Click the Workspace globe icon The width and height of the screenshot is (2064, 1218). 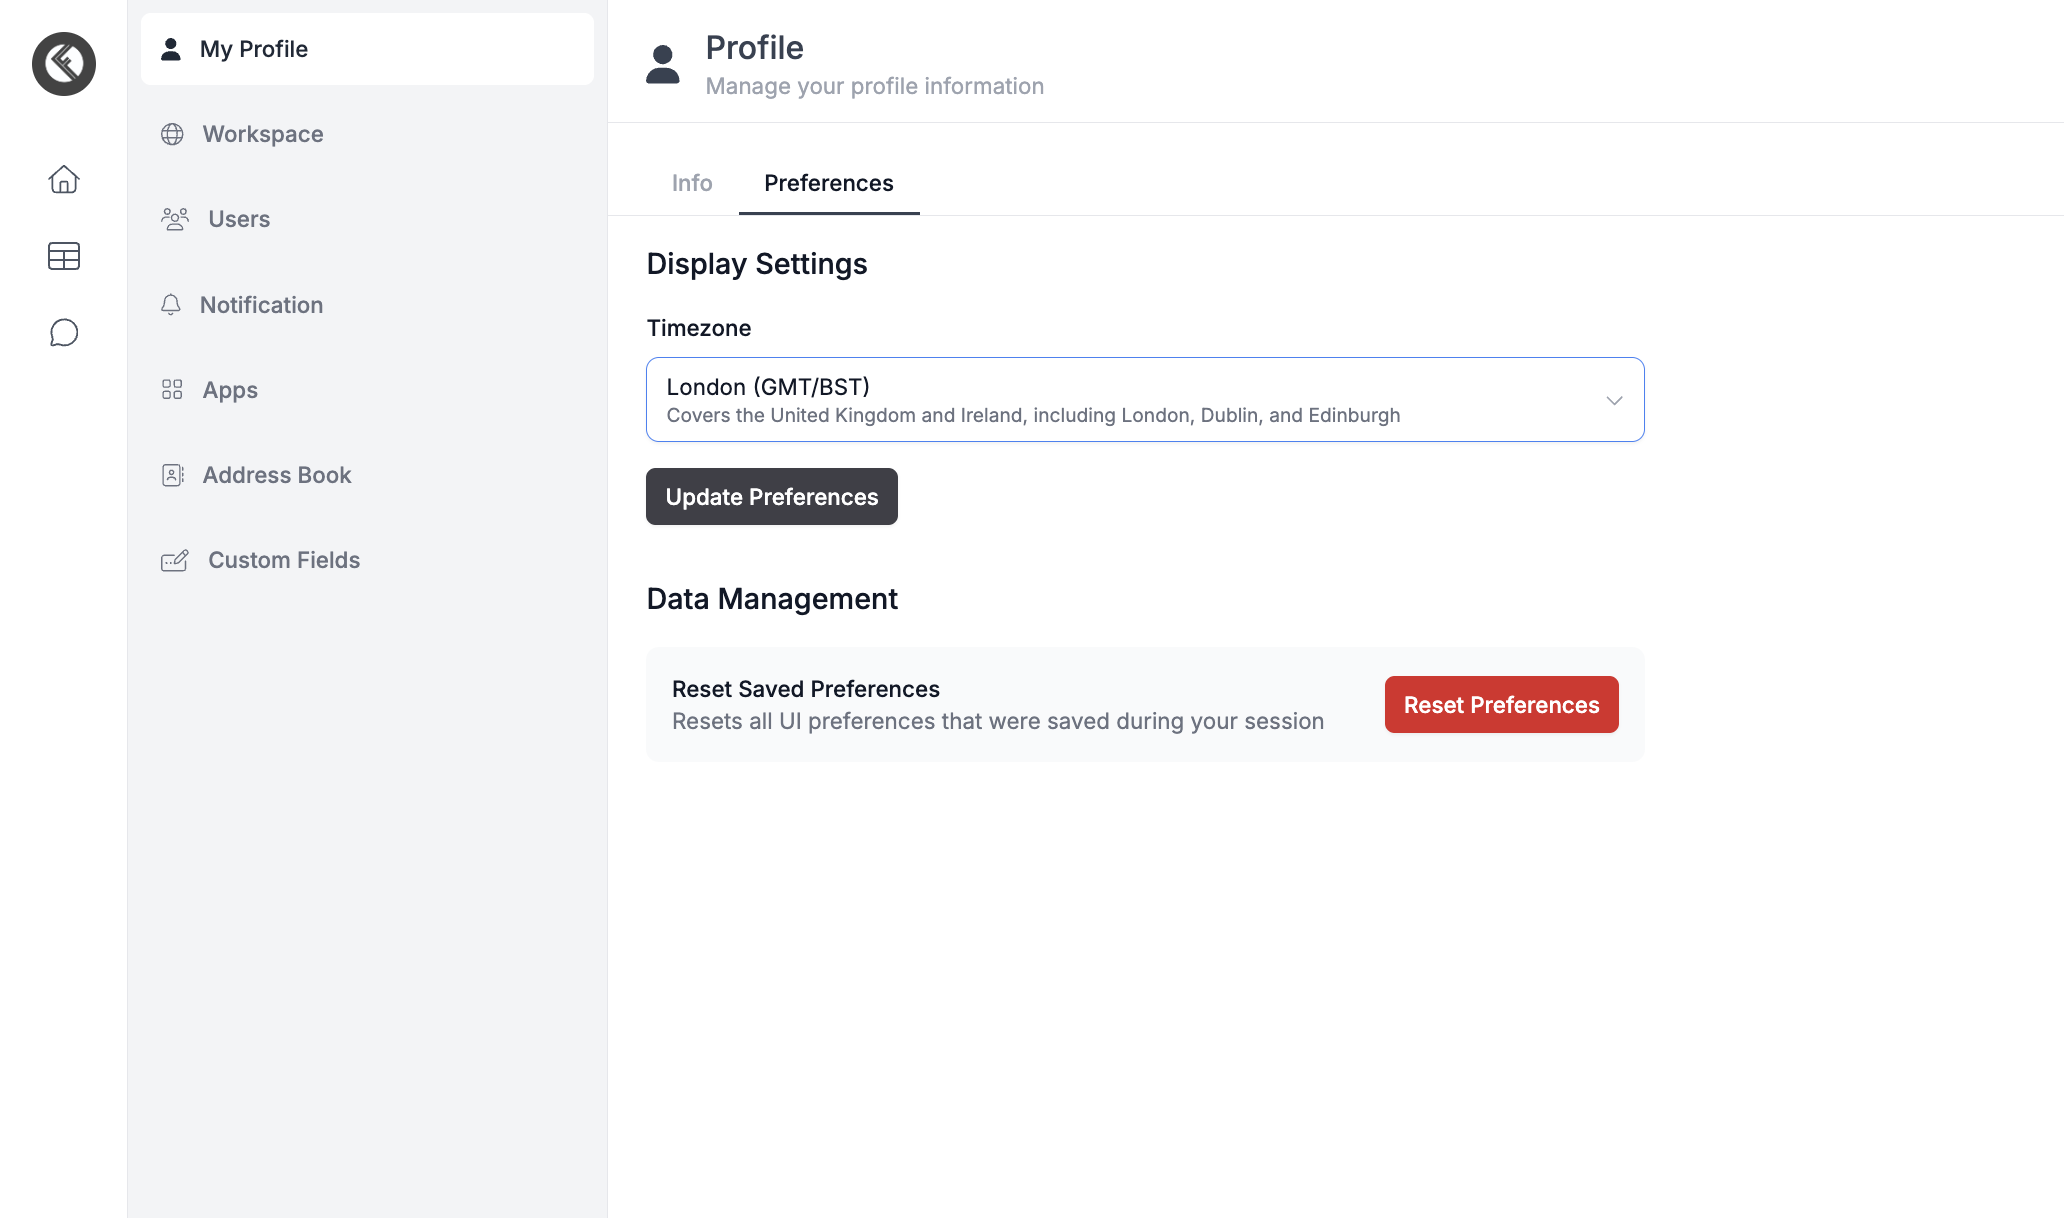pos(172,134)
